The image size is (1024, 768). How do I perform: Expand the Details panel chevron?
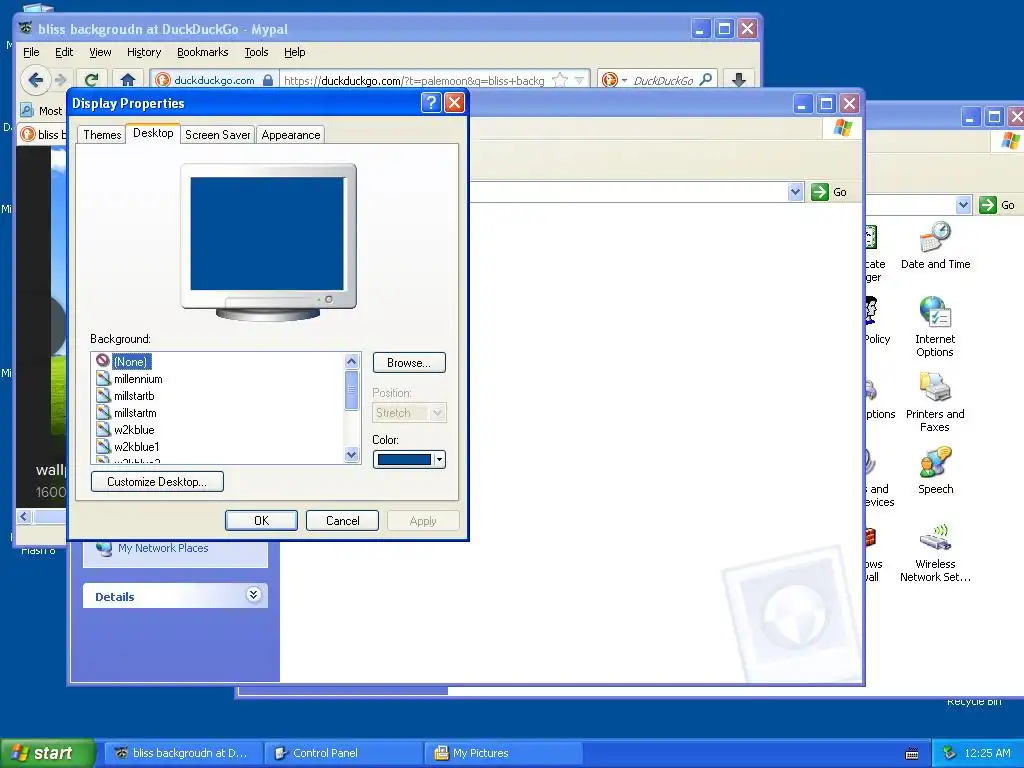click(253, 595)
